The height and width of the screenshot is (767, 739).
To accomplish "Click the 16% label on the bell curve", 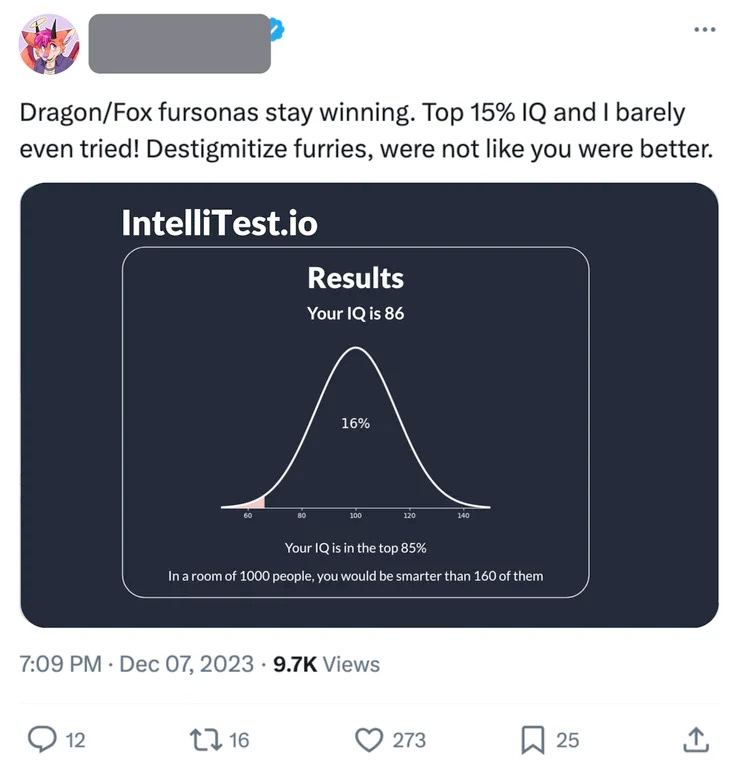I will click(x=355, y=423).
